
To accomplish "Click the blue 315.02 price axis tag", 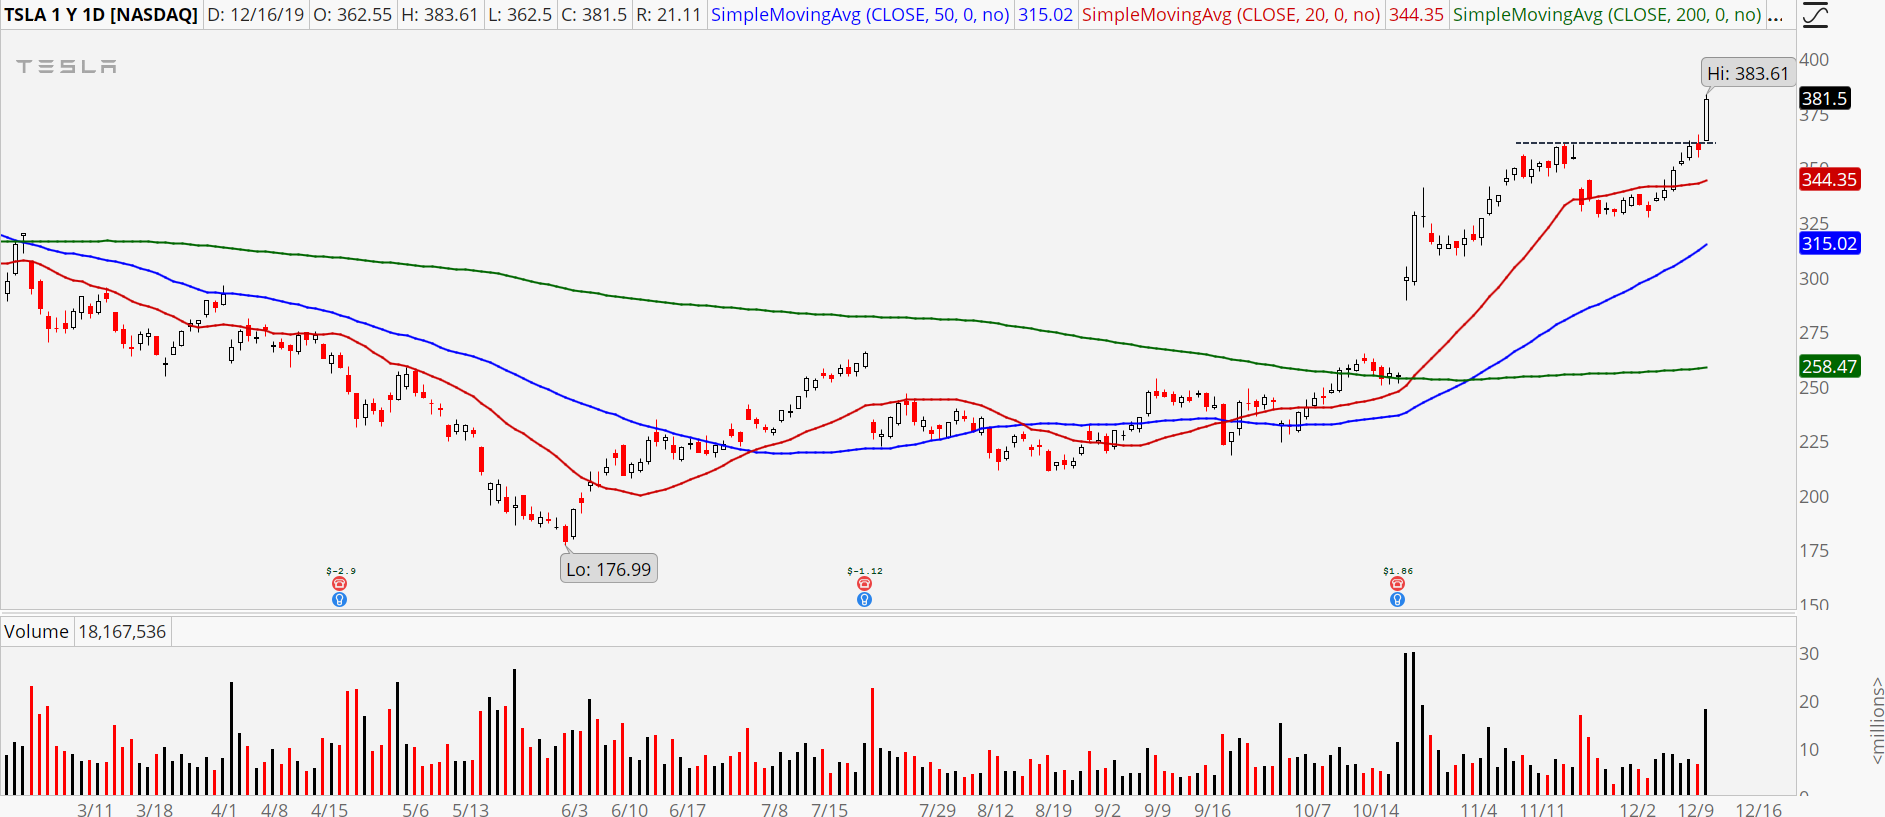I will 1830,243.
